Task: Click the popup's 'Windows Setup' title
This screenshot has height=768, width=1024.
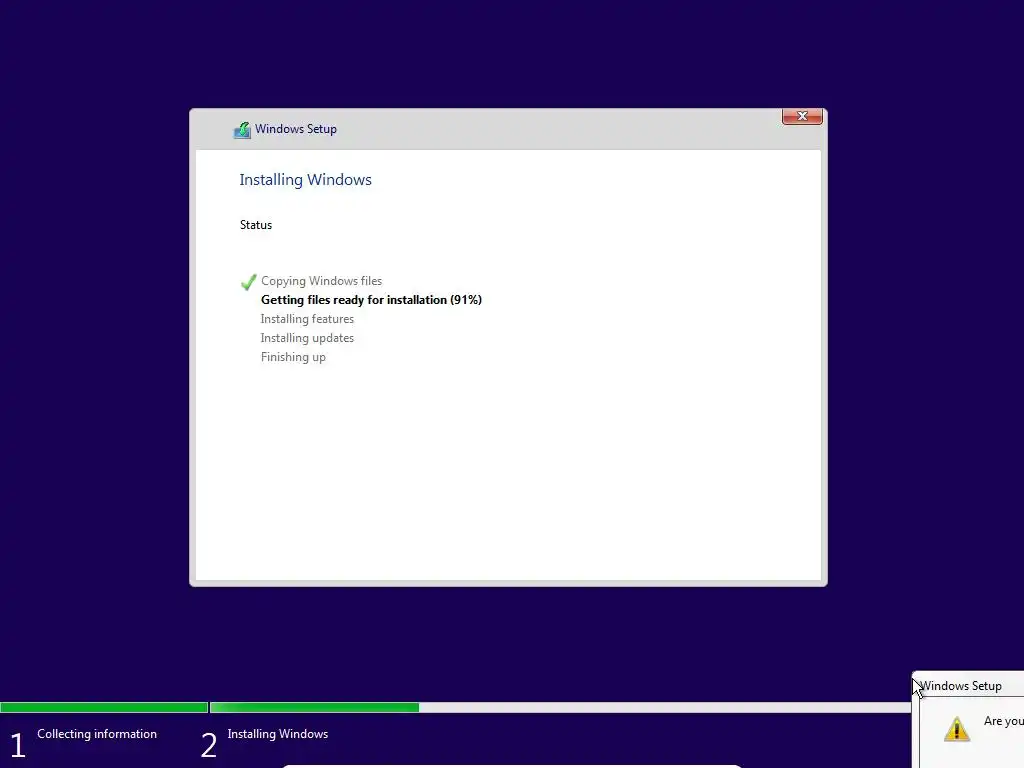Action: 961,686
